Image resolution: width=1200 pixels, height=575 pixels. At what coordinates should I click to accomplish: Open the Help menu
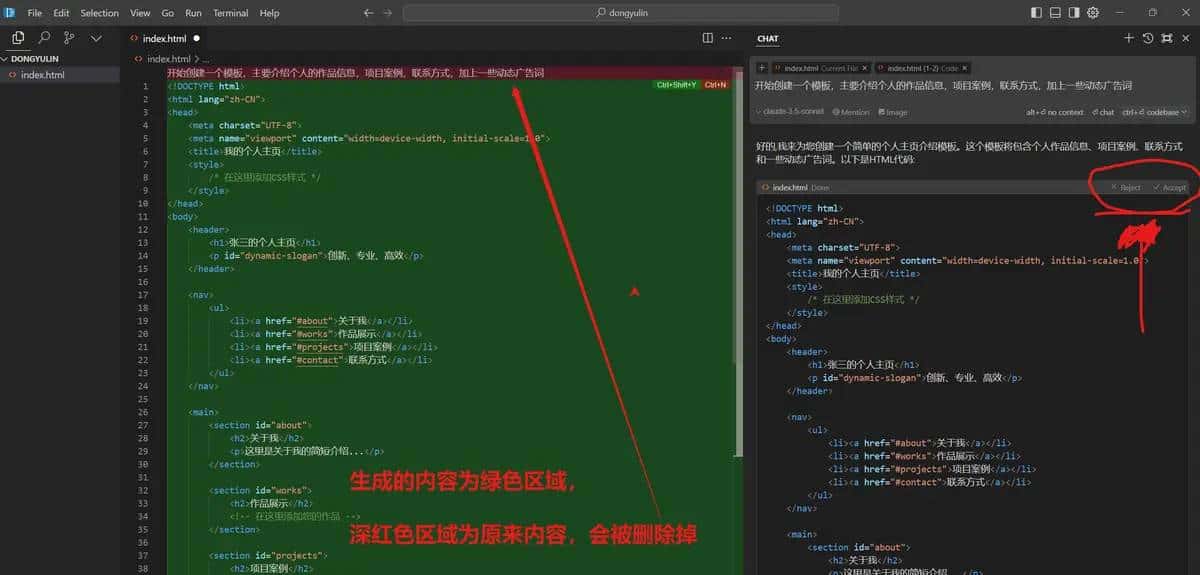tap(269, 13)
